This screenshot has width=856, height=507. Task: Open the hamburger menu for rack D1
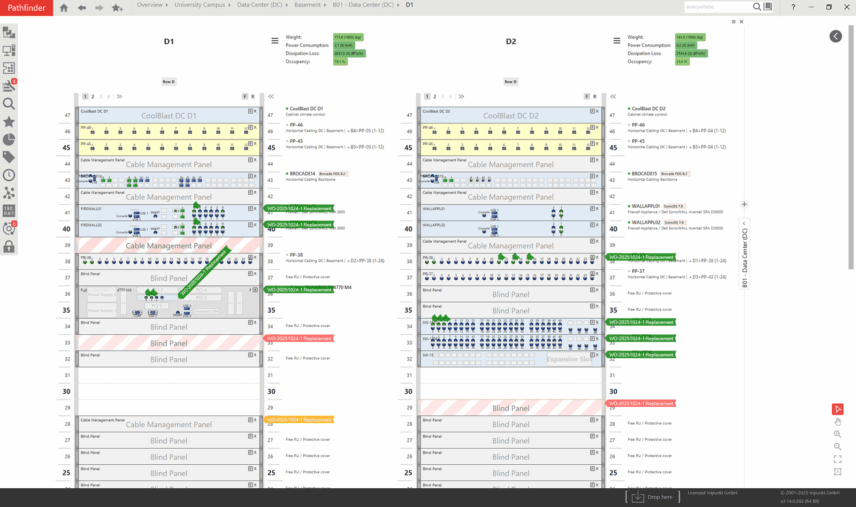[275, 41]
